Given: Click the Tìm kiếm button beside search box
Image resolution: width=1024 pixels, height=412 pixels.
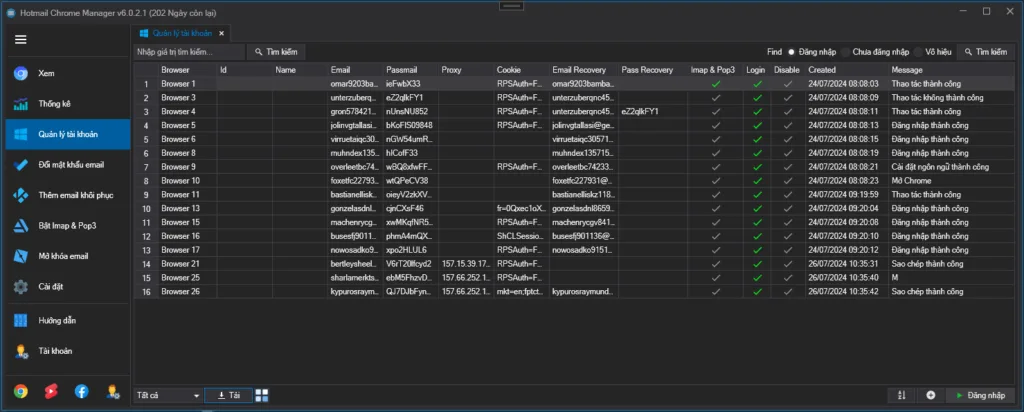Looking at the screenshot, I should pyautogui.click(x=276, y=52).
